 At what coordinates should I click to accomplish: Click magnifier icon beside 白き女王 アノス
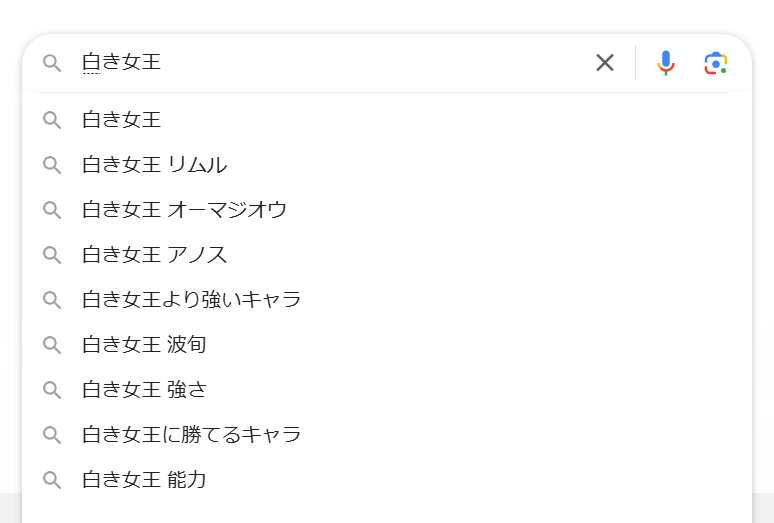(52, 255)
